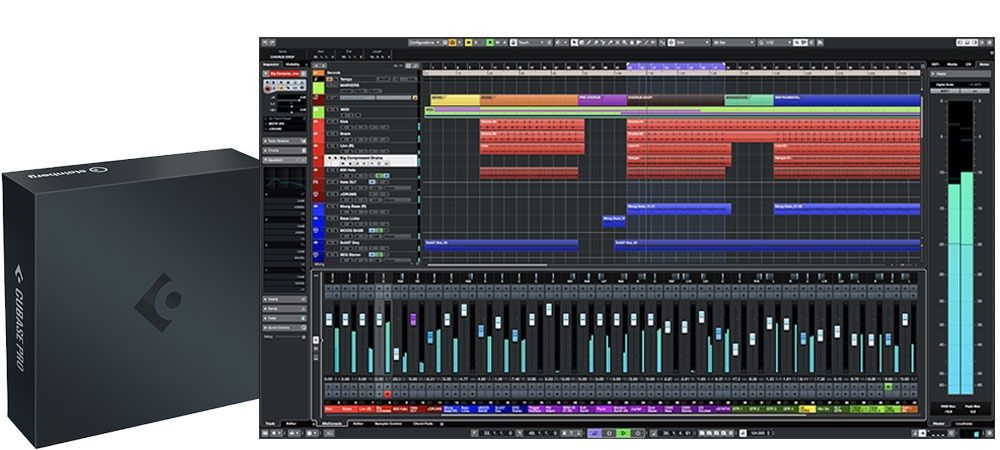
Task: Click the lit green button on the MixConsole channel
Action: pos(888,386)
